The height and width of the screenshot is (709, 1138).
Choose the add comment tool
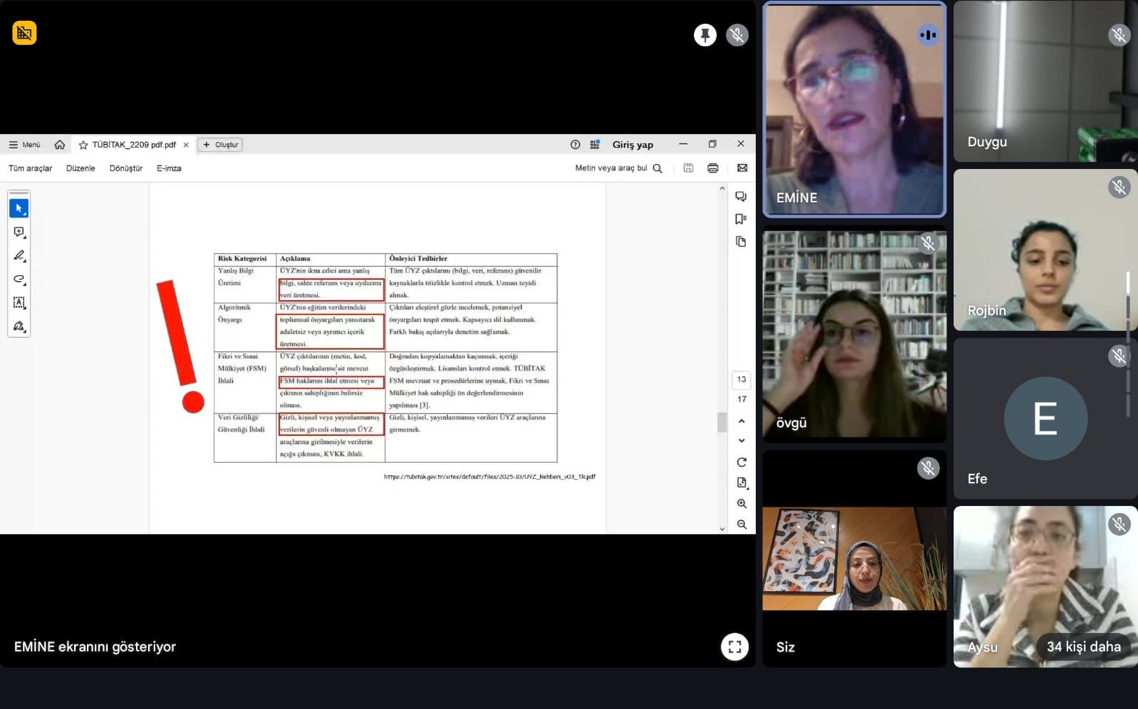(x=19, y=232)
